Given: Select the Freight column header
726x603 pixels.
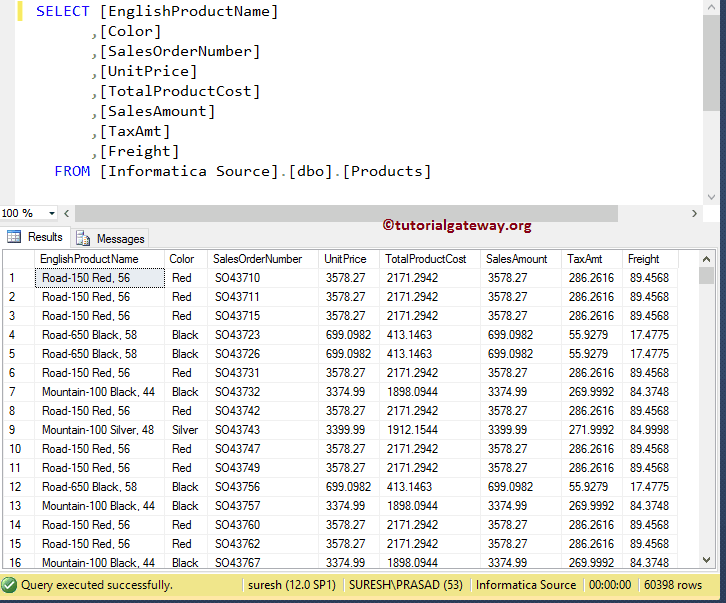Looking at the screenshot, I should [x=650, y=259].
